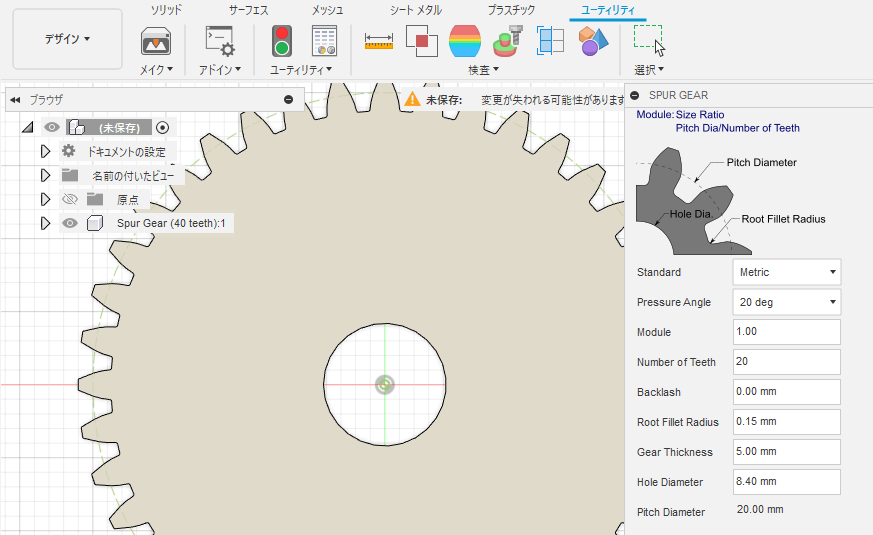Click the Module value field
873x535 pixels.
click(x=786, y=332)
